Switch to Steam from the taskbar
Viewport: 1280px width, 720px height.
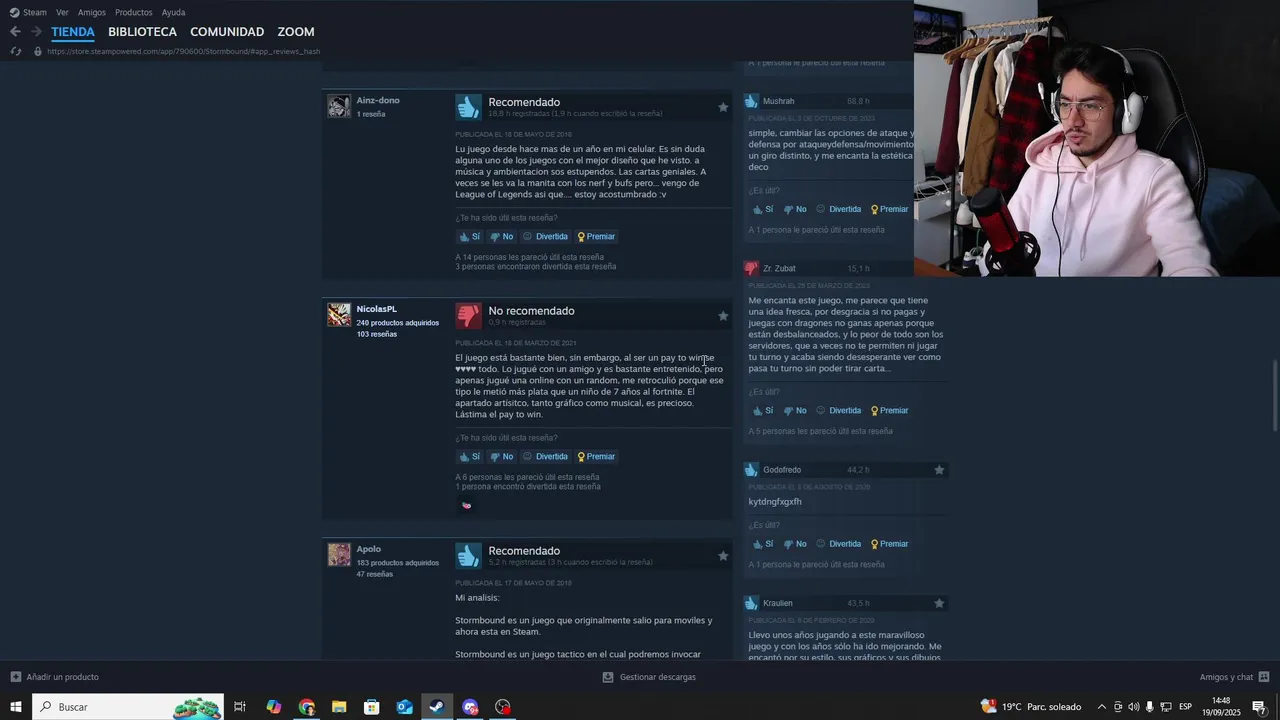(437, 707)
